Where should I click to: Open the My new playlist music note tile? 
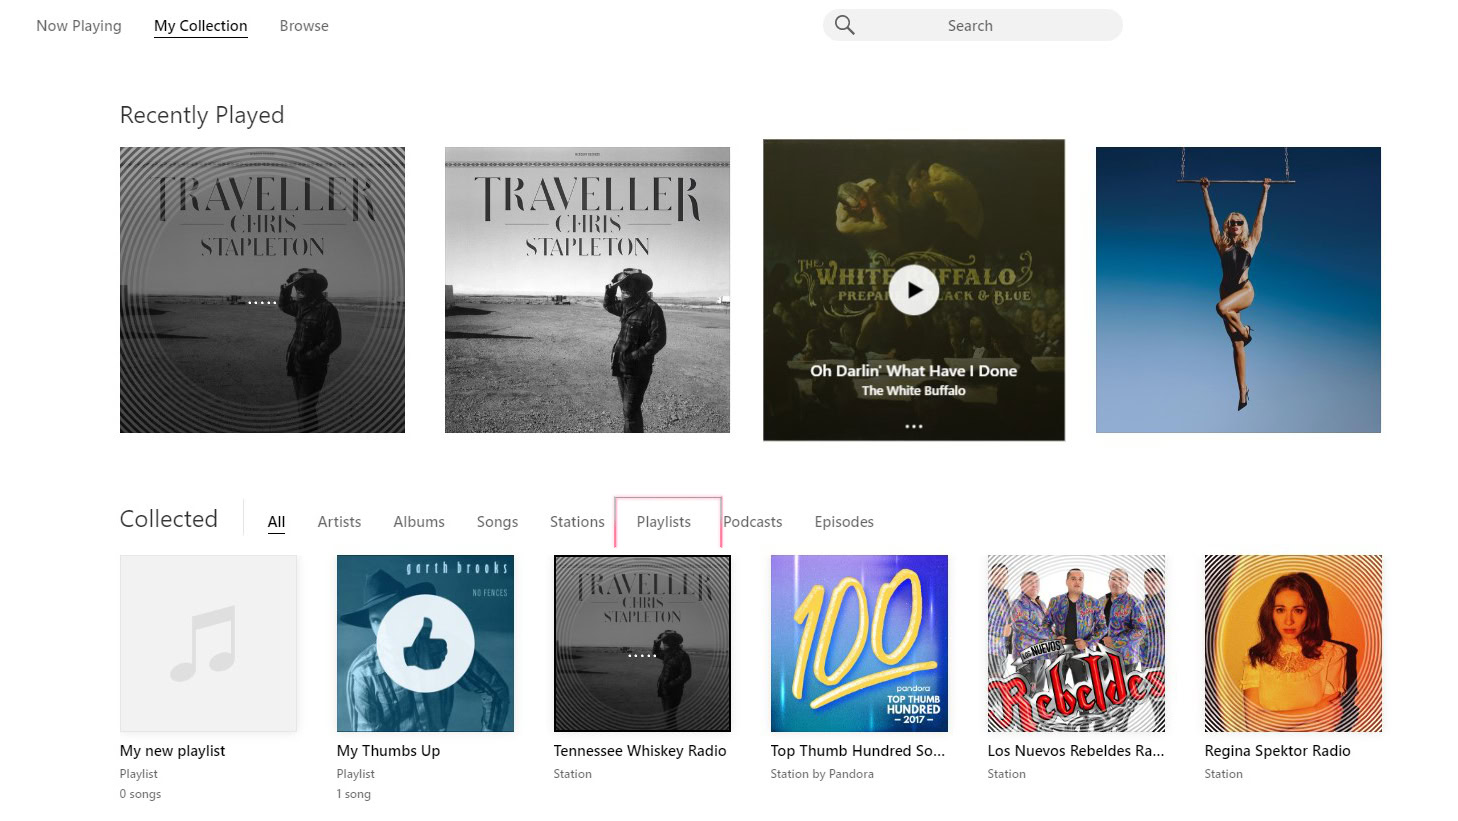[208, 643]
